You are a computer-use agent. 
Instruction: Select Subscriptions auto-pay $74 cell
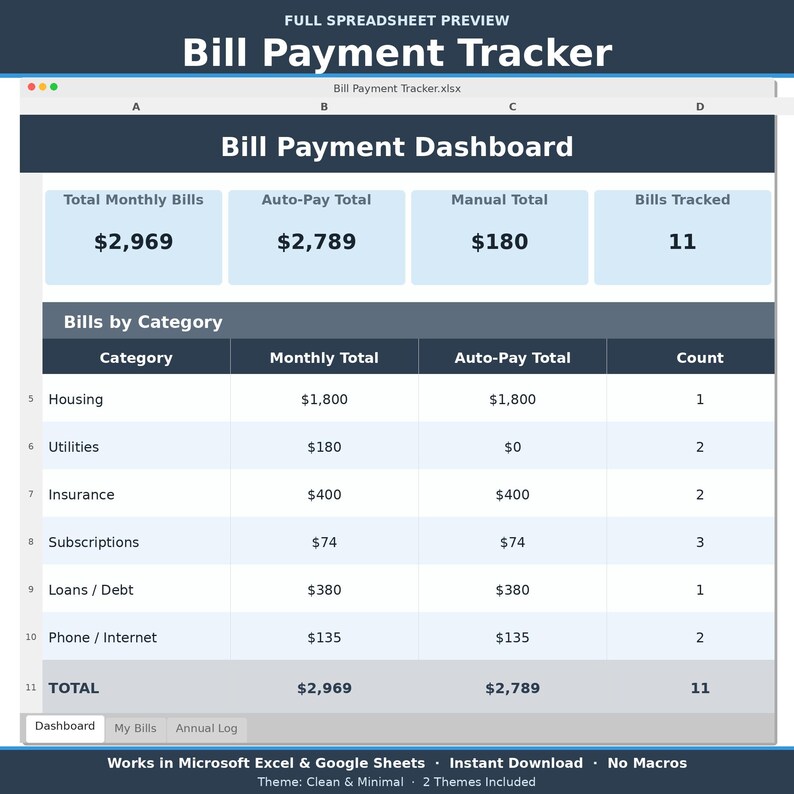tap(512, 541)
